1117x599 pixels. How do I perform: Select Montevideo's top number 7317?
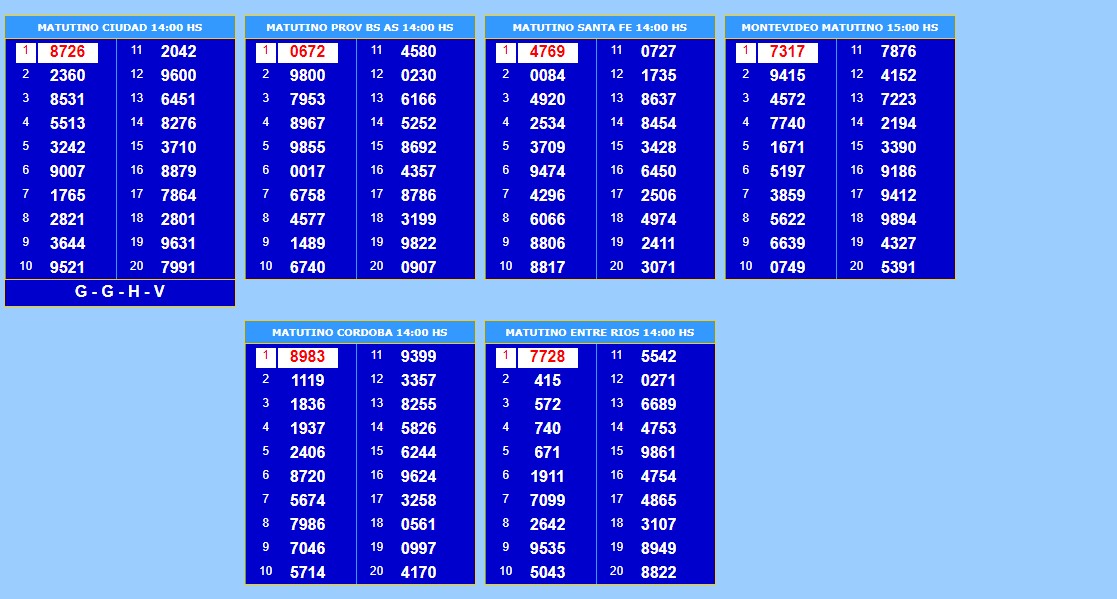[787, 52]
